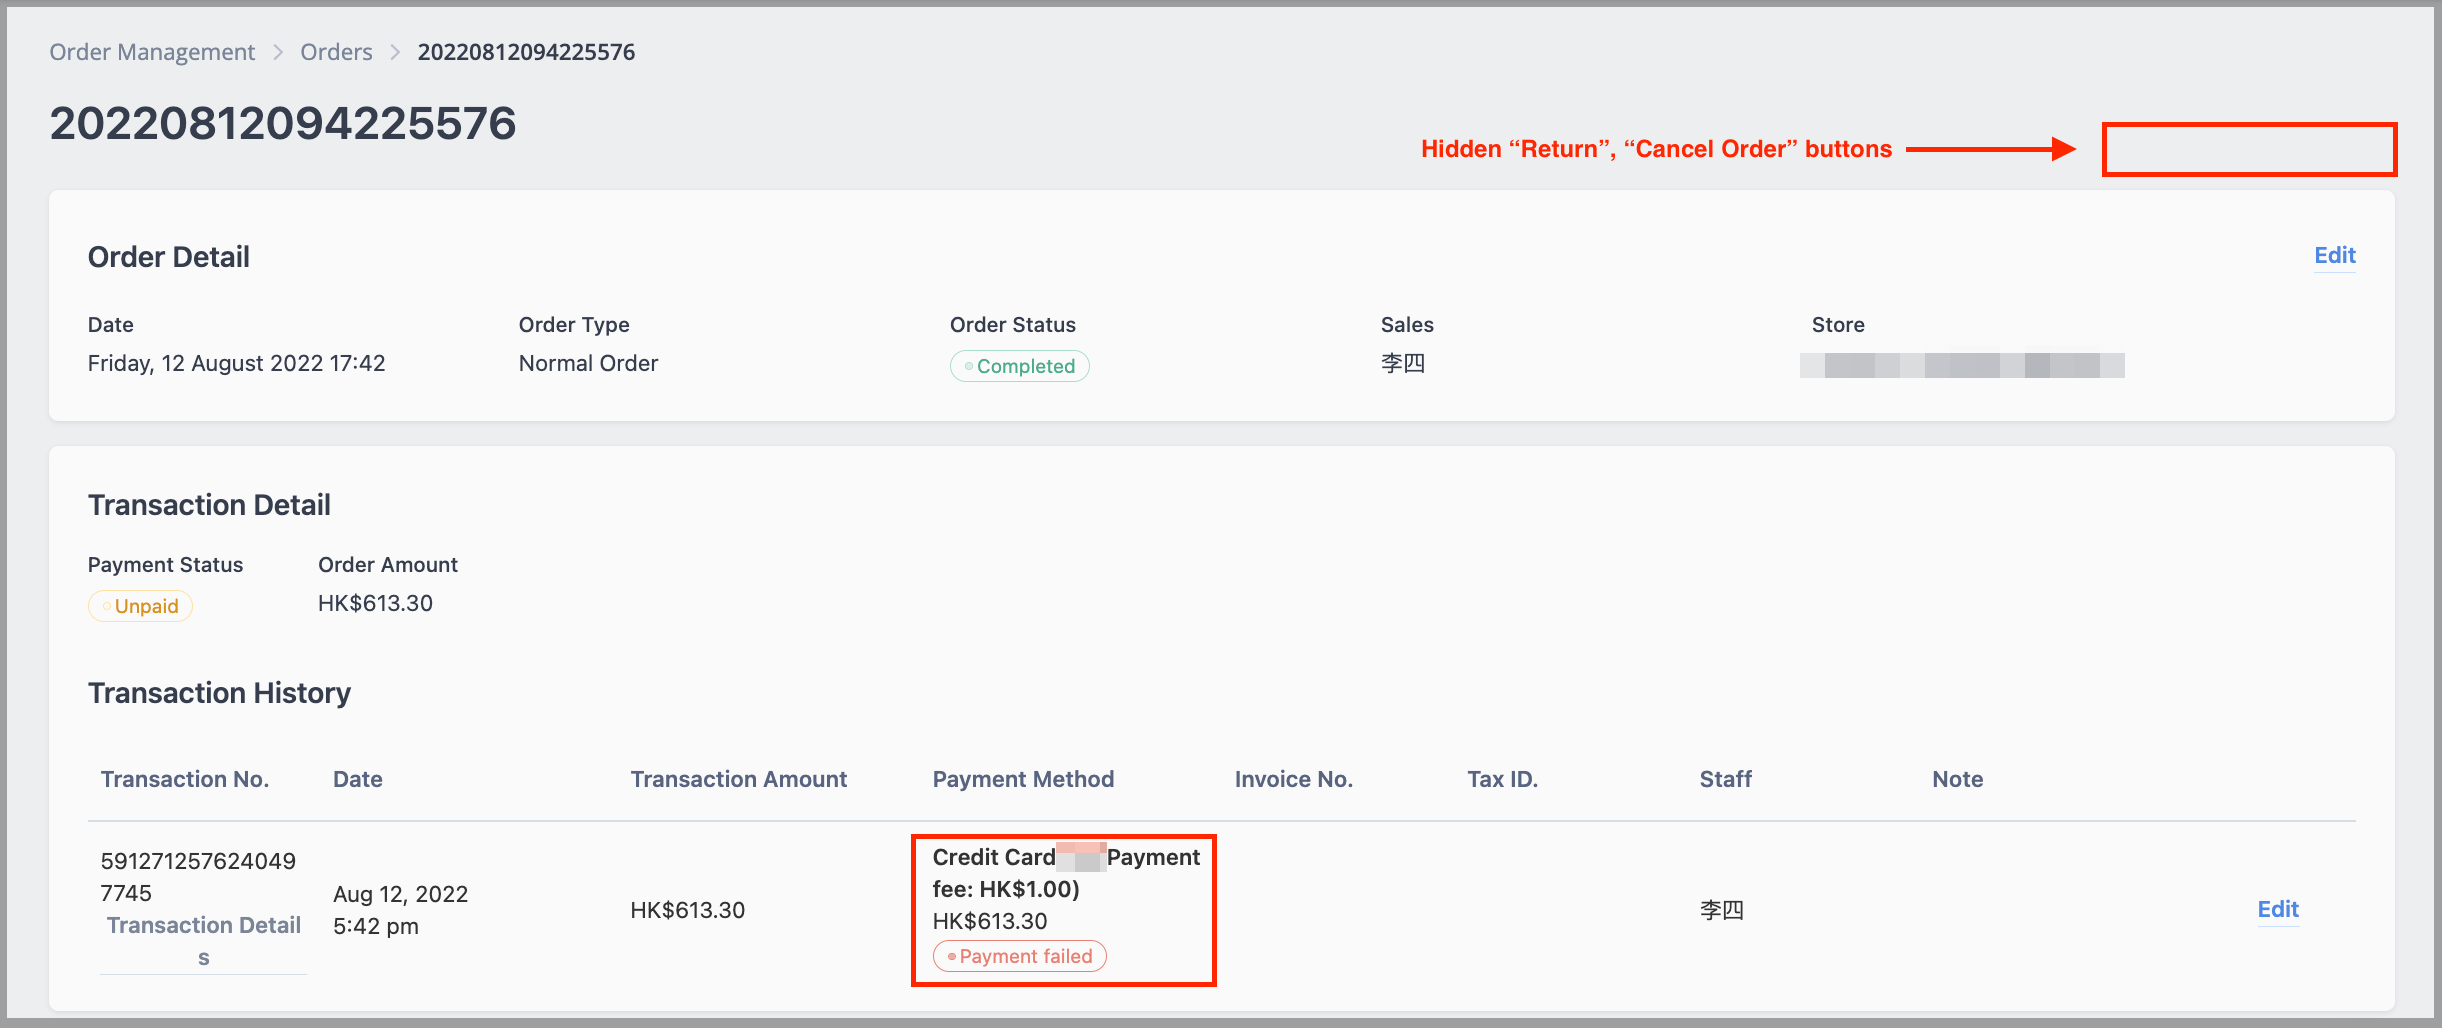
Task: Select the Completed order status badge
Action: pyautogui.click(x=1019, y=366)
